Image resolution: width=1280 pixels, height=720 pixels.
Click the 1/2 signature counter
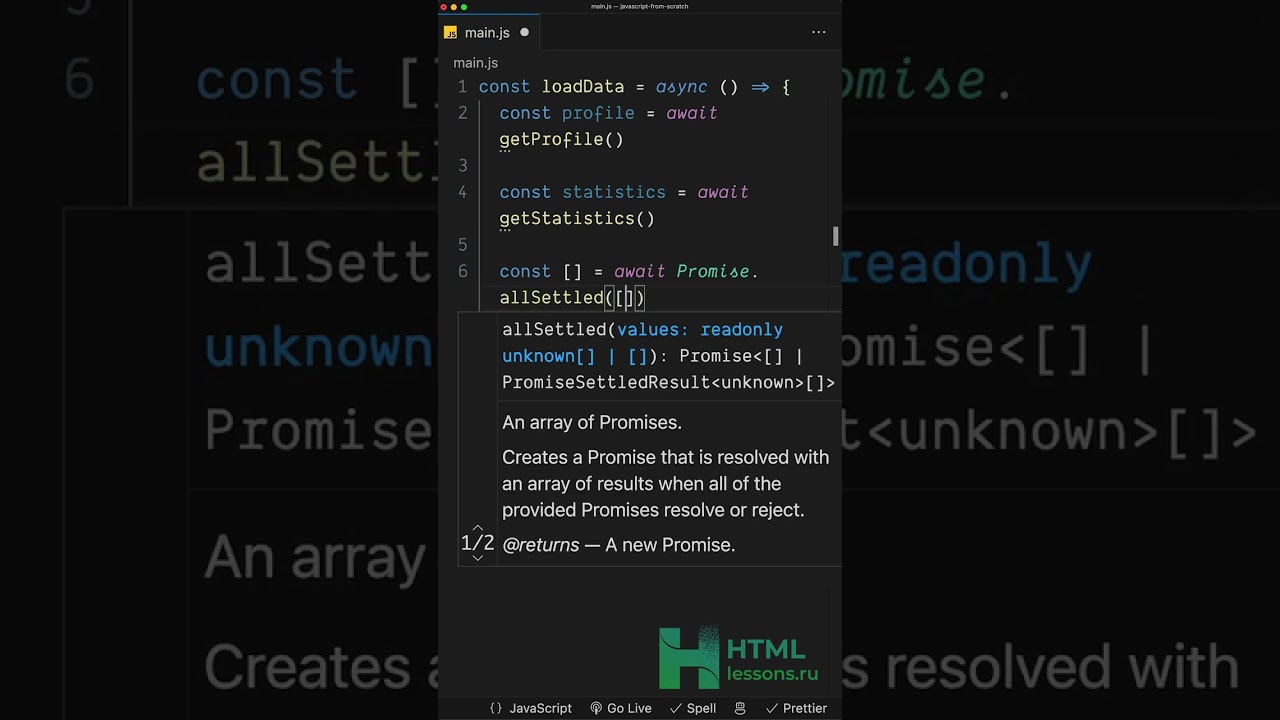tap(477, 543)
